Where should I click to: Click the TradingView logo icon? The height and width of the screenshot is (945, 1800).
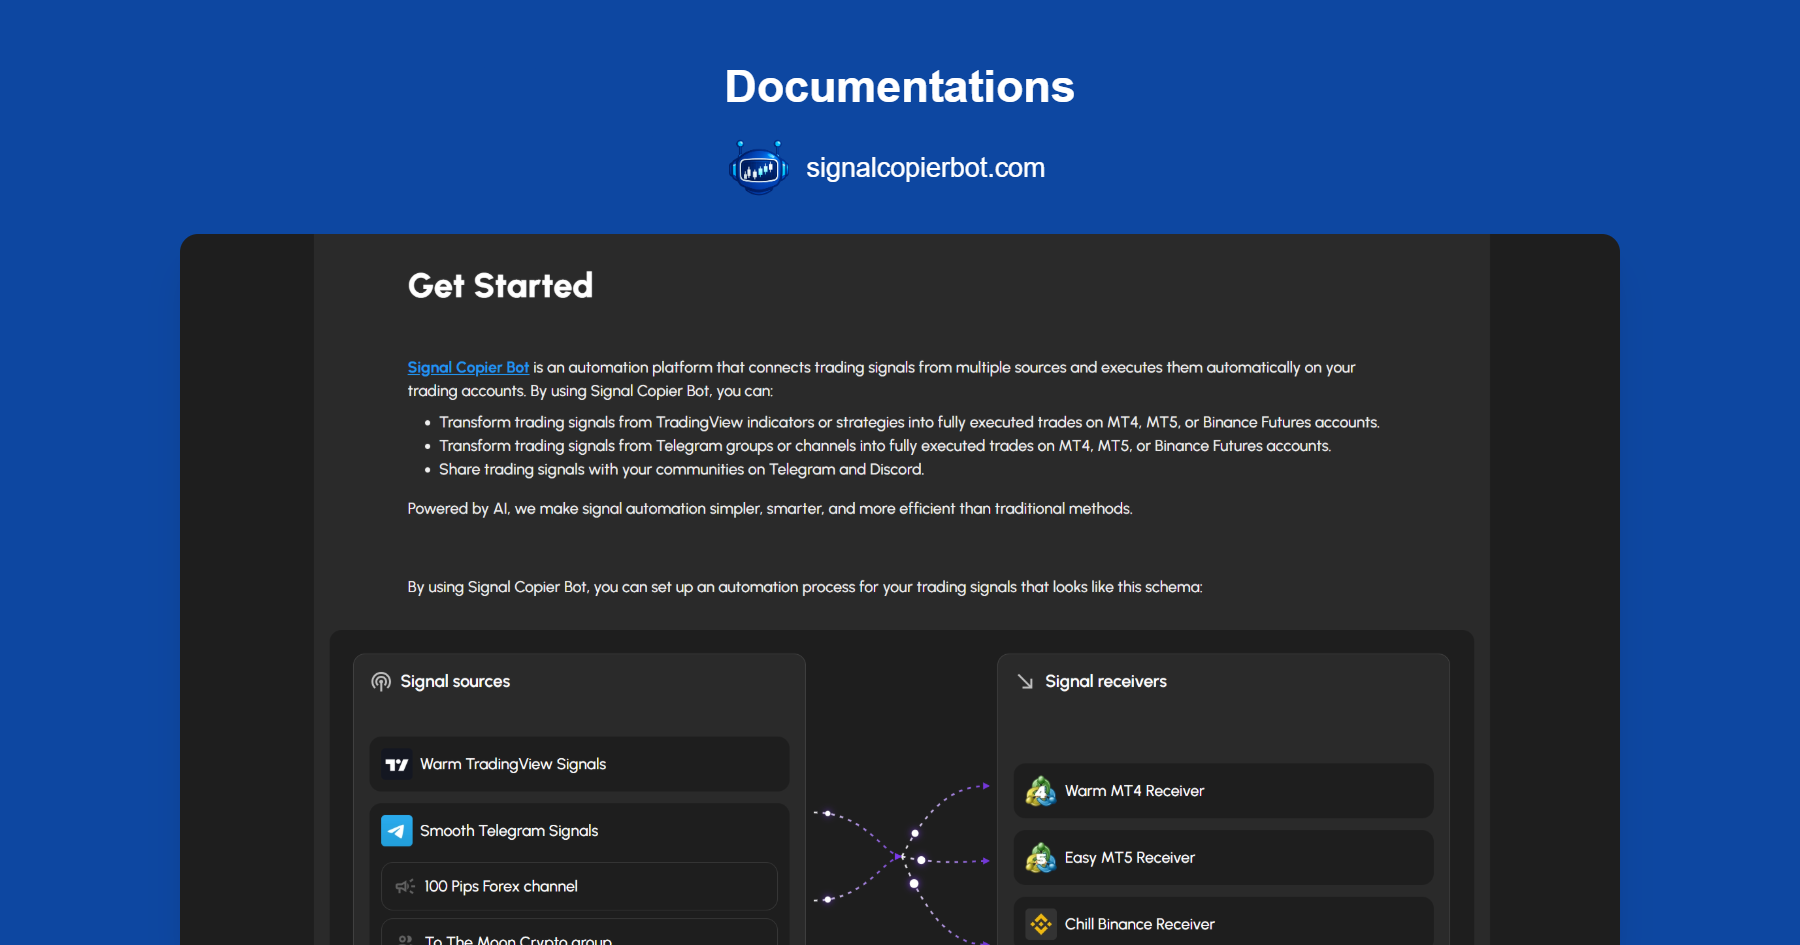(397, 765)
